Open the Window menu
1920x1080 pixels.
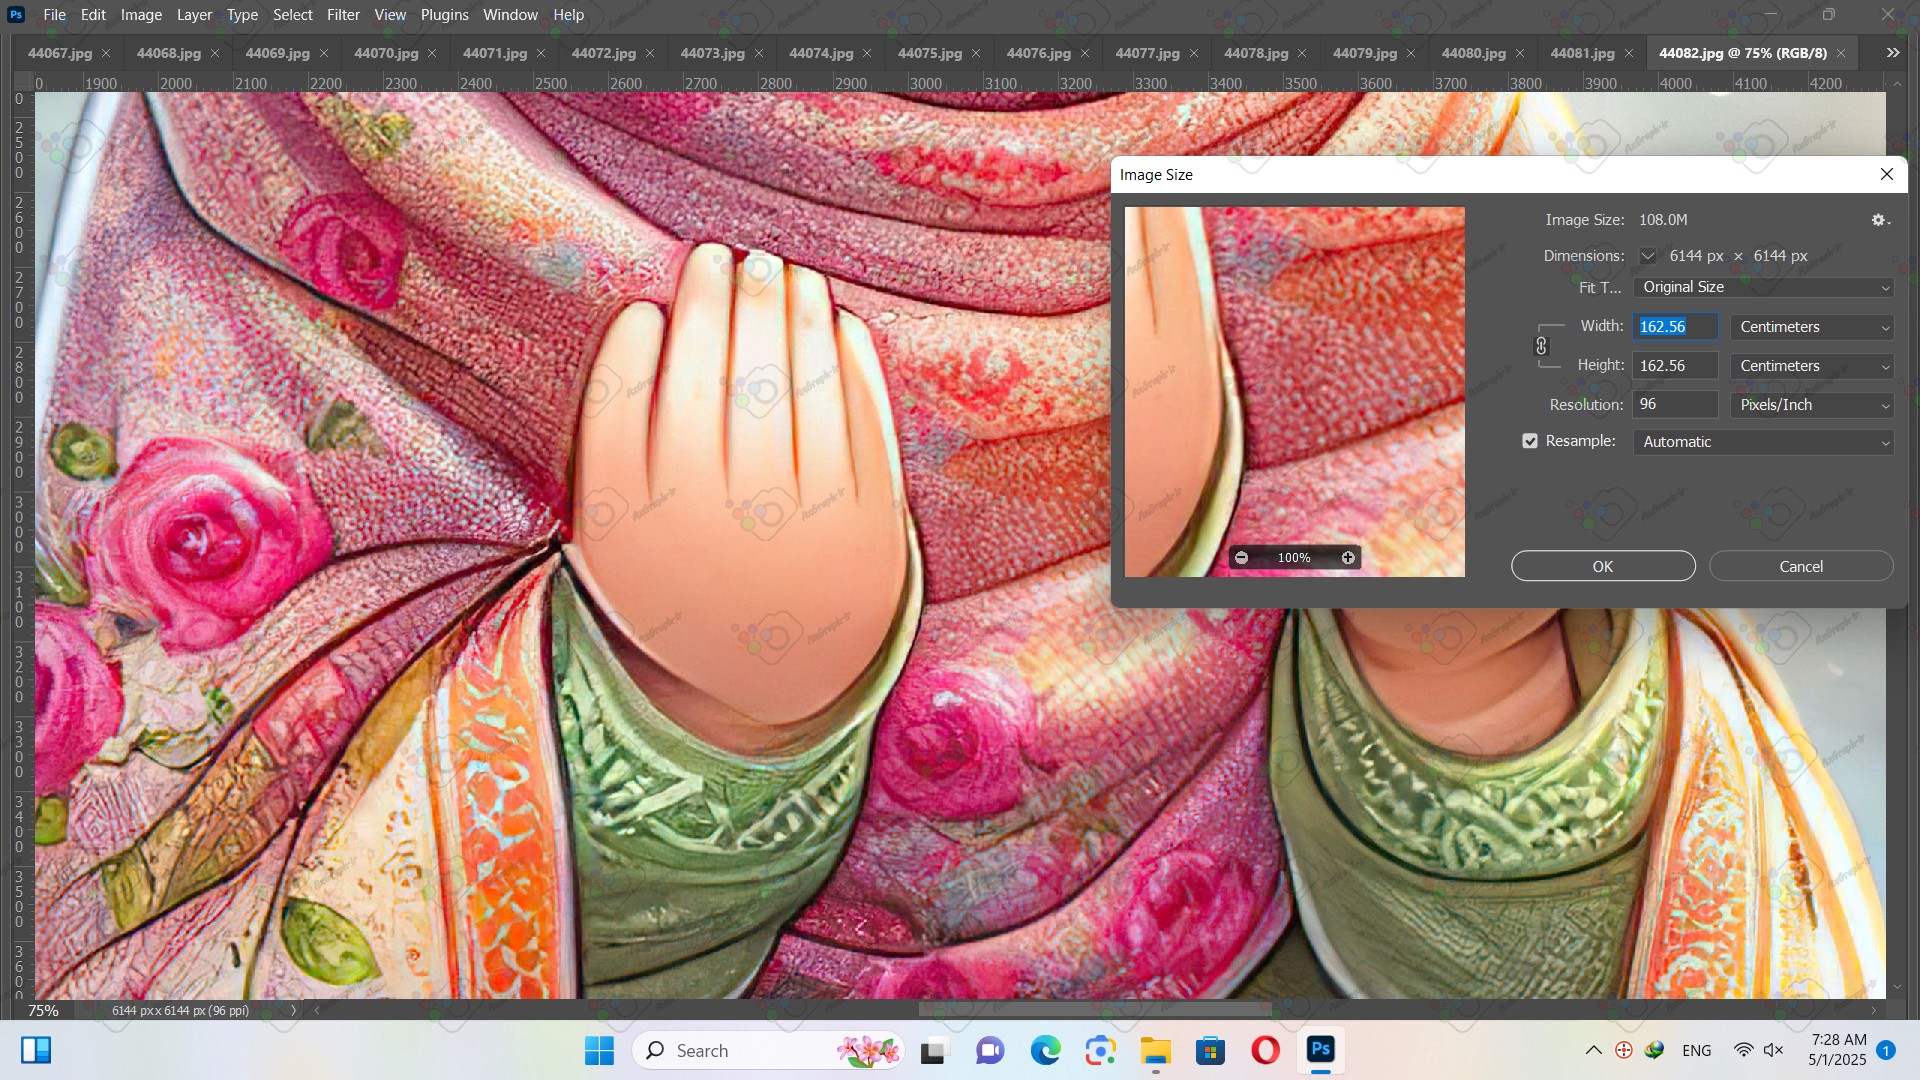(510, 15)
